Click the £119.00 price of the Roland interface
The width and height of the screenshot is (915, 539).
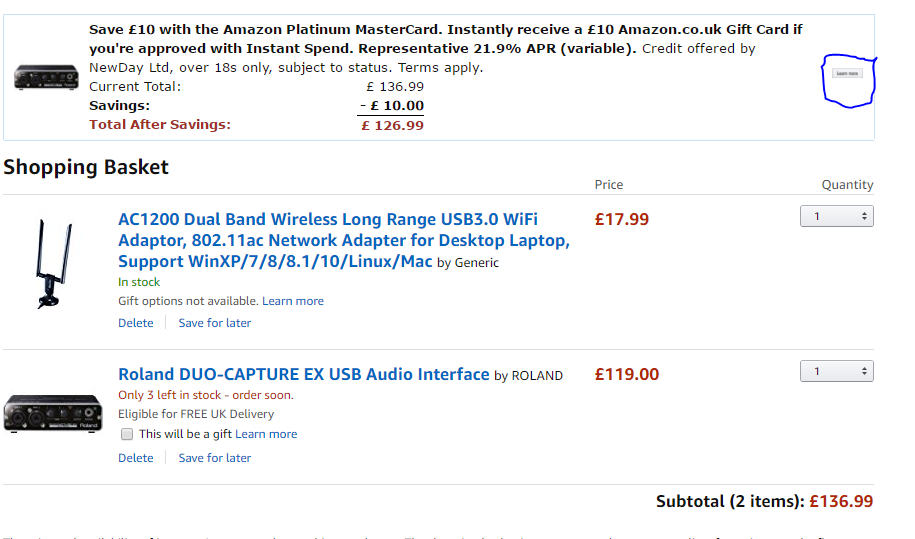click(627, 375)
